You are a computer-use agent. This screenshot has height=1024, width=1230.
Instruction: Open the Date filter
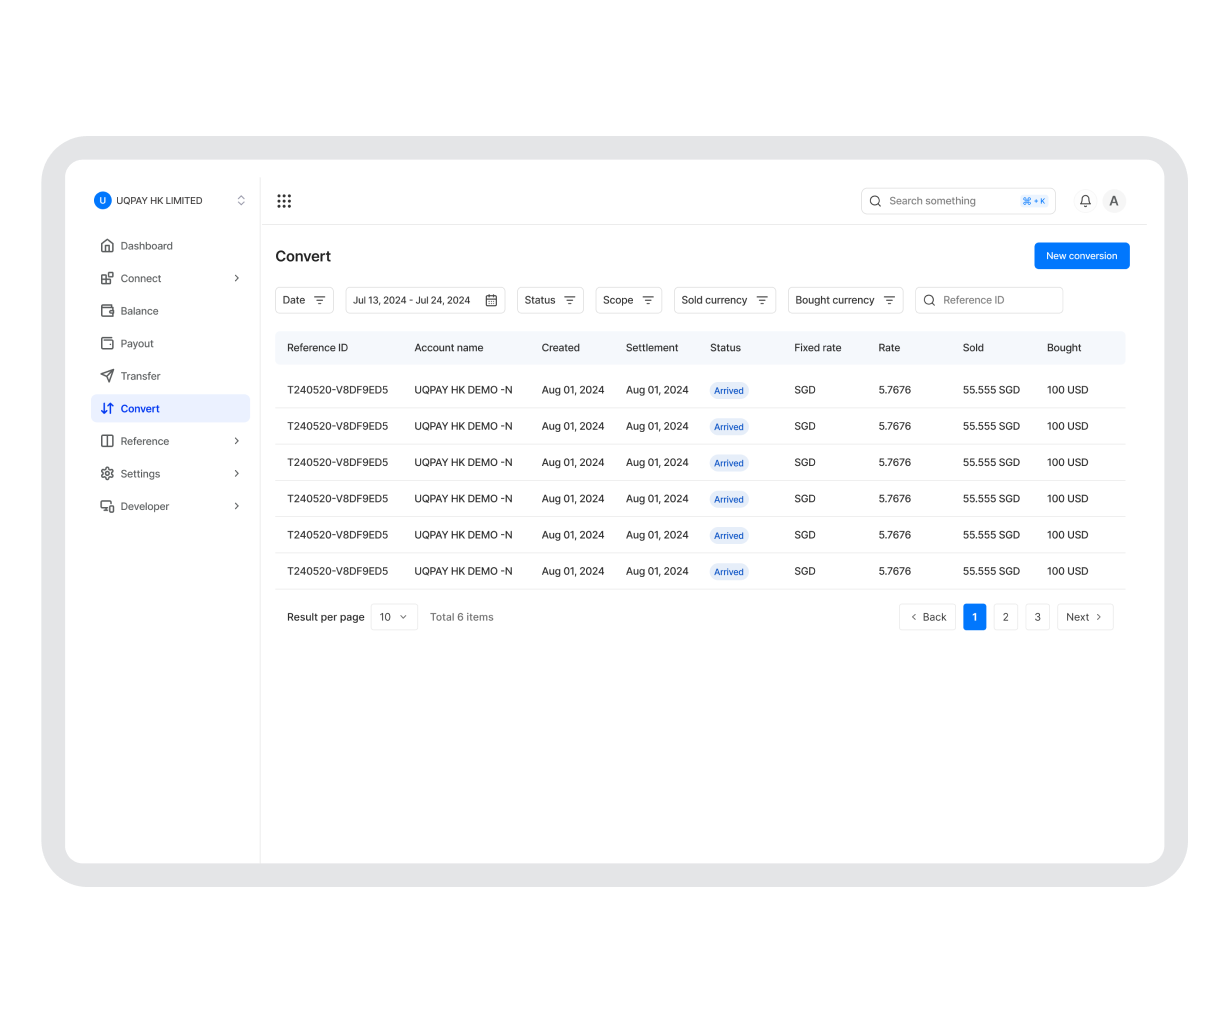coord(304,300)
